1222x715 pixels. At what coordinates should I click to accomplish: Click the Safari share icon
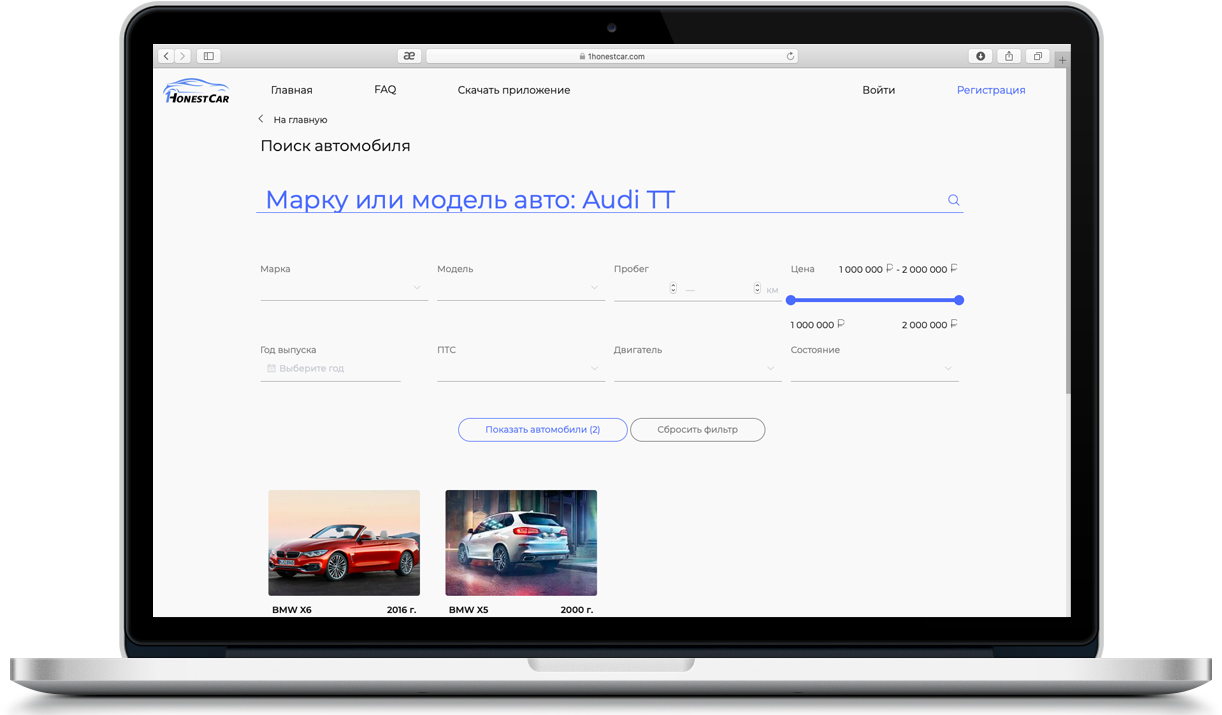(x=1009, y=56)
